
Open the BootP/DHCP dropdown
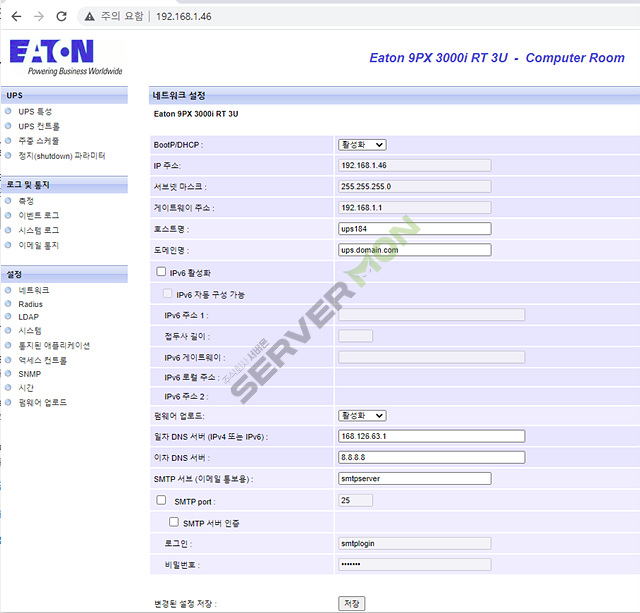coord(362,144)
